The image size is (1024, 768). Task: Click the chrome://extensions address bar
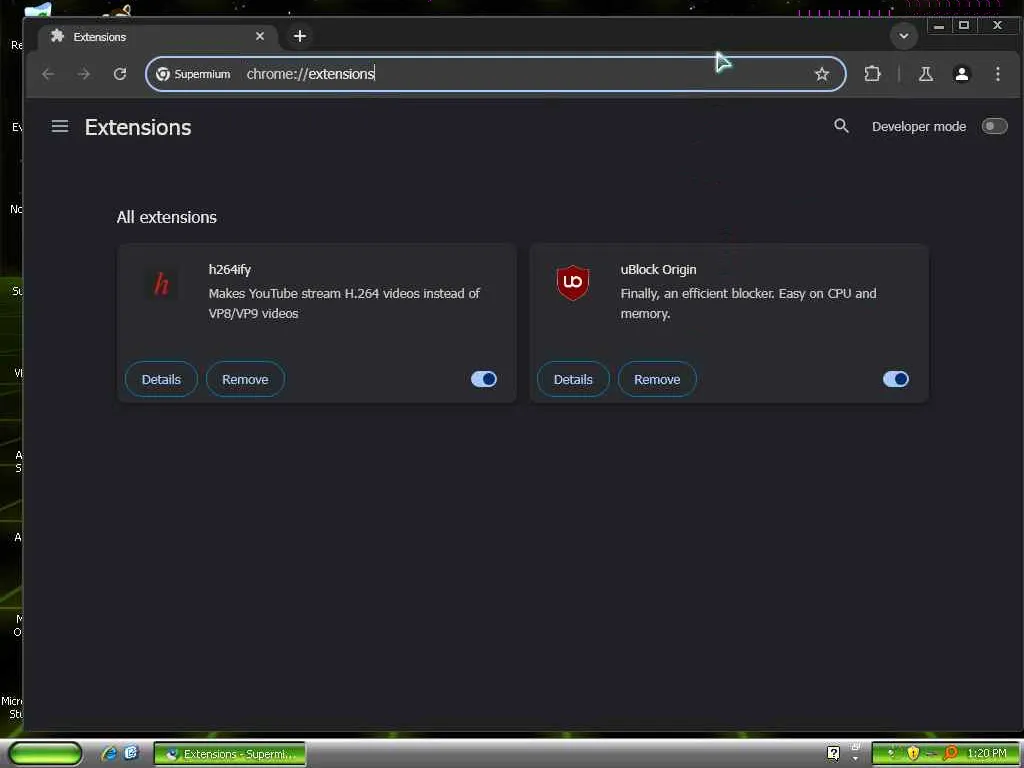[x=496, y=74]
